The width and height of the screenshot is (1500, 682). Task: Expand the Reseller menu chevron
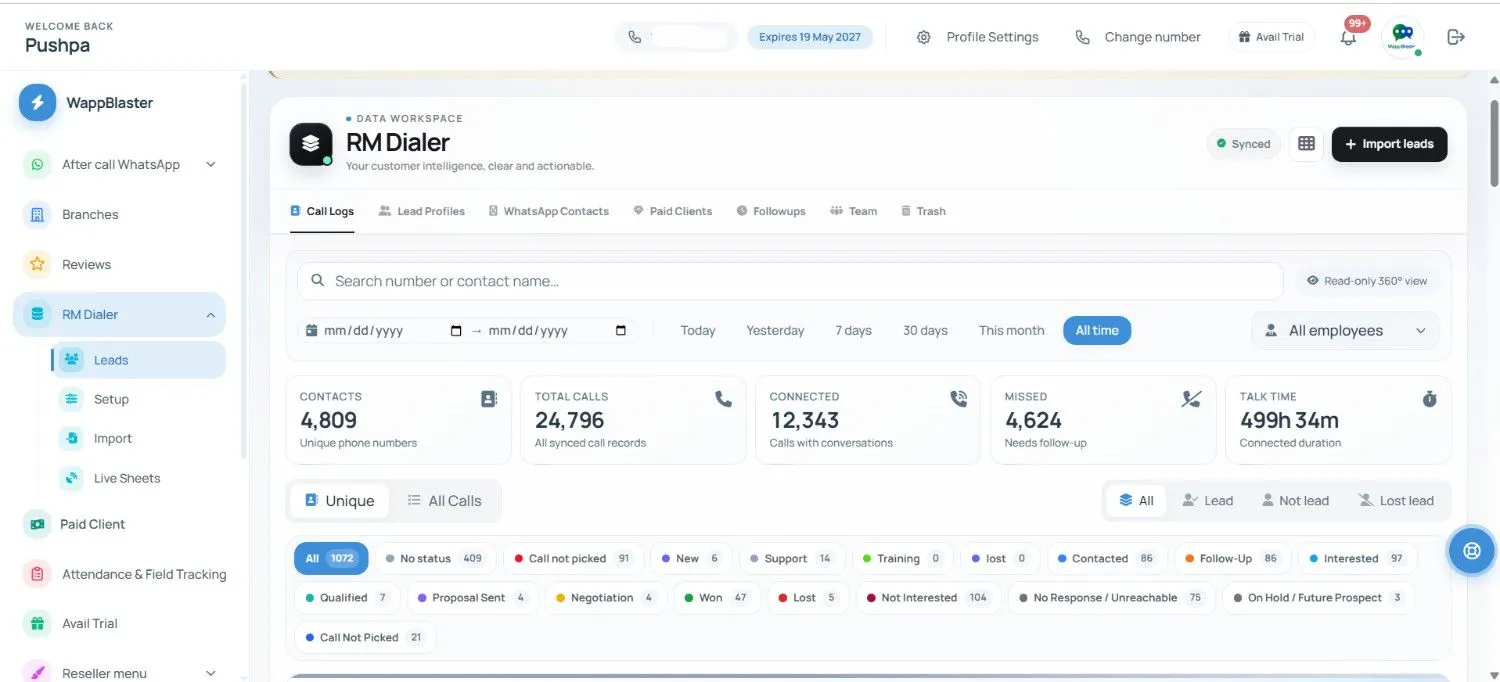211,673
